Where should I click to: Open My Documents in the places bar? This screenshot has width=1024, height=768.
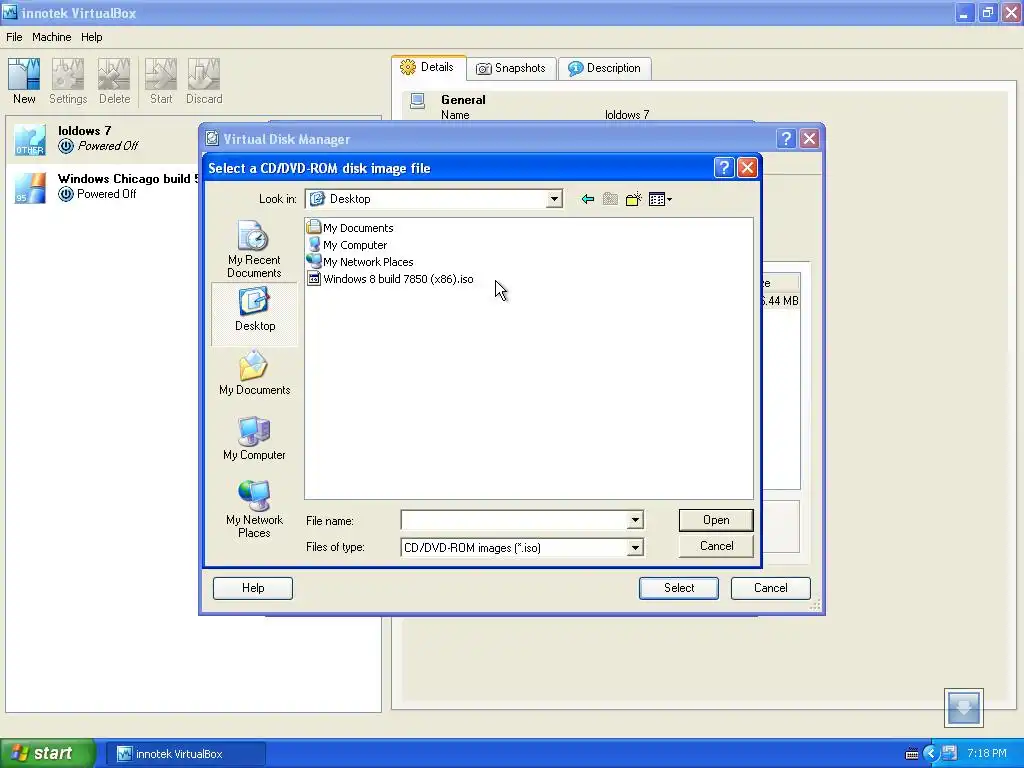pos(255,373)
